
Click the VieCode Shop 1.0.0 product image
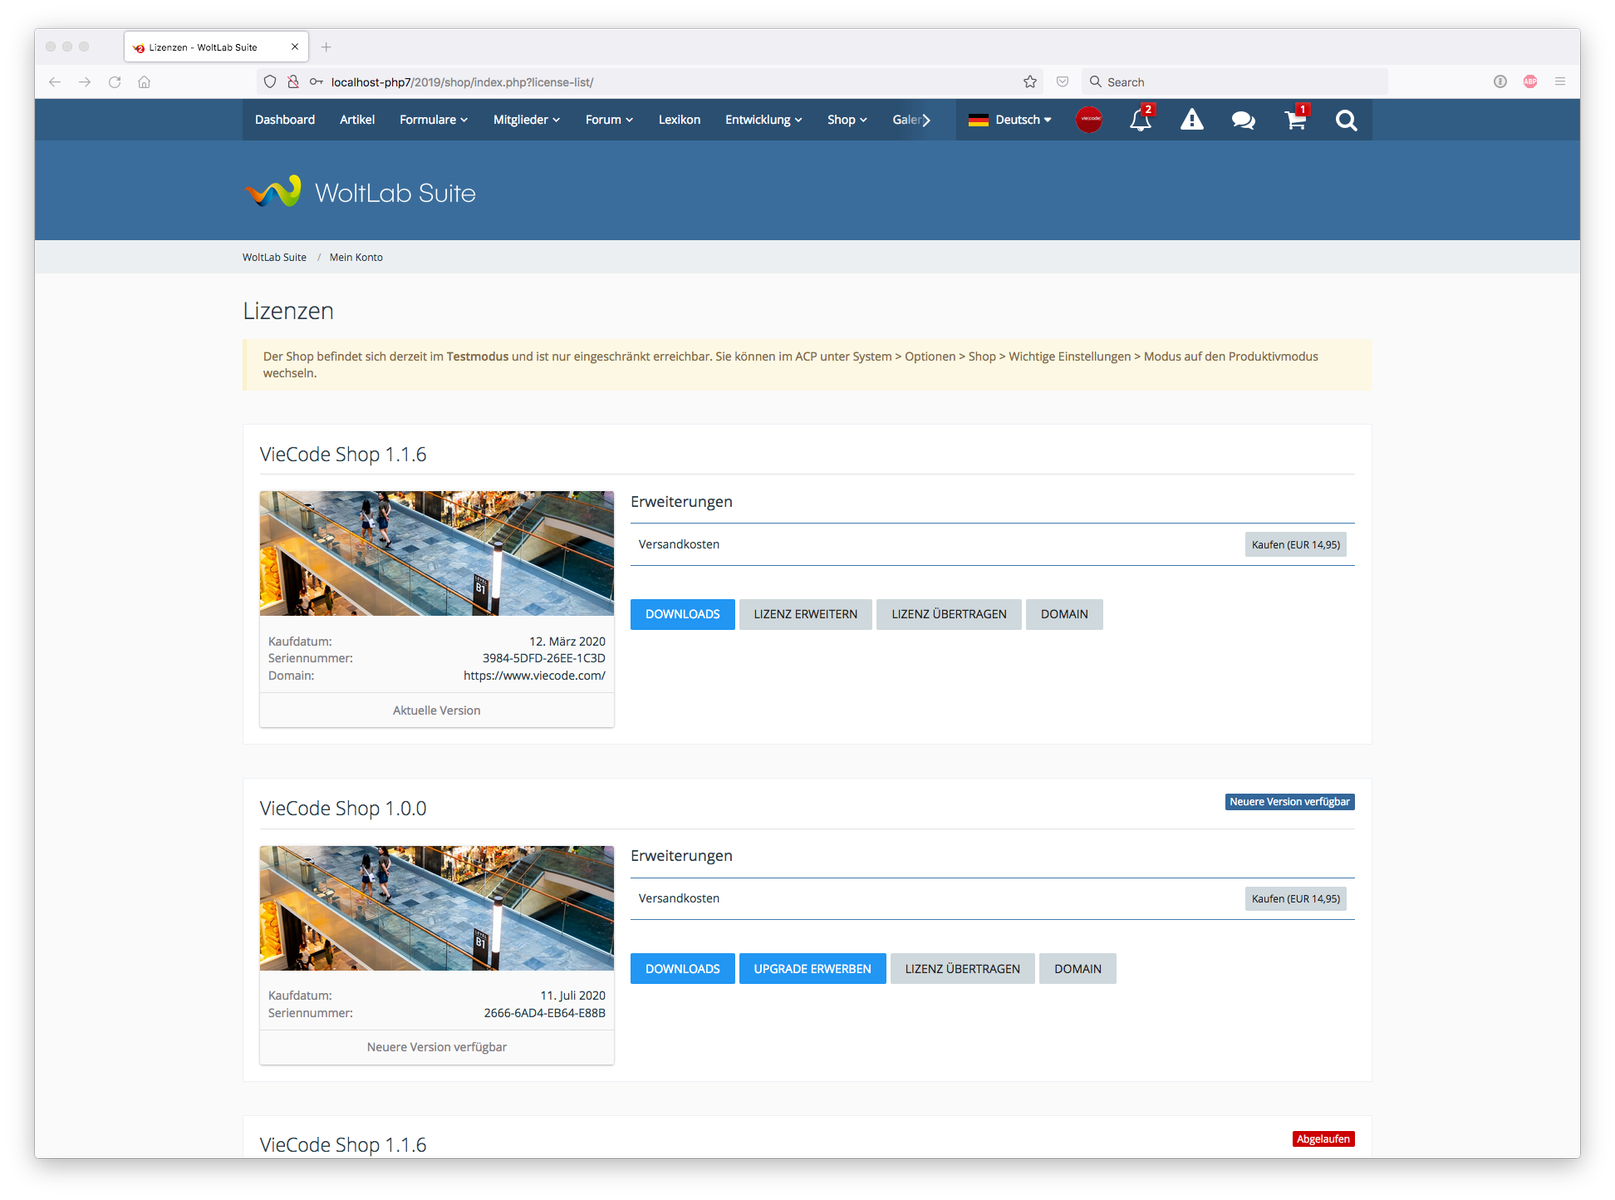[436, 908]
